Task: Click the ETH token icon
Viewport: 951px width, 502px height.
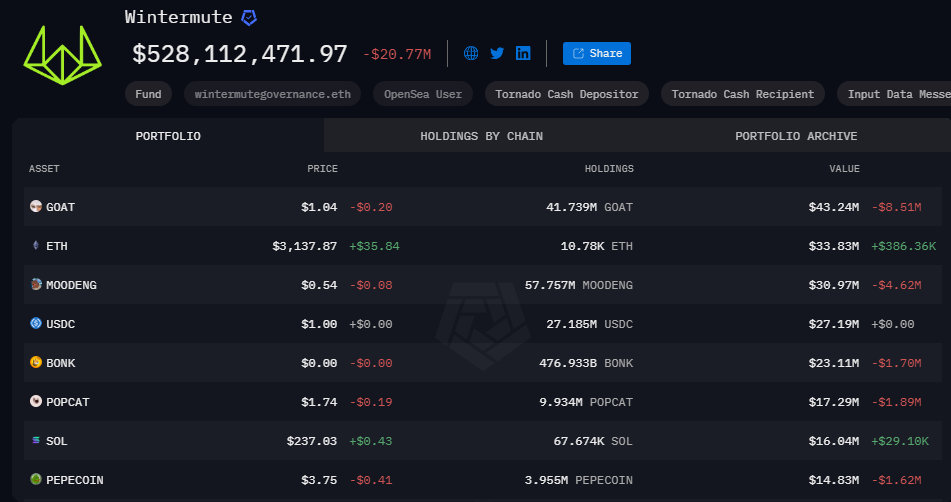Action: click(36, 246)
